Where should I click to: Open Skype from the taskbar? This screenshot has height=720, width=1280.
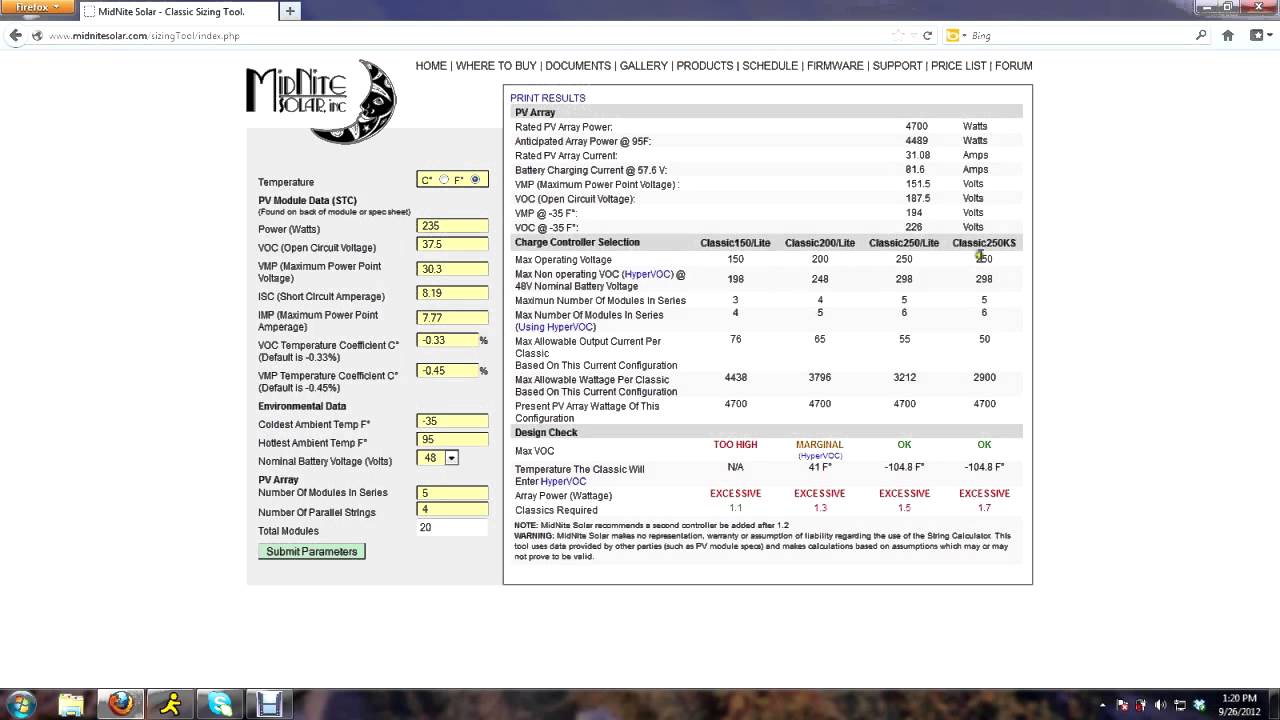[x=220, y=704]
